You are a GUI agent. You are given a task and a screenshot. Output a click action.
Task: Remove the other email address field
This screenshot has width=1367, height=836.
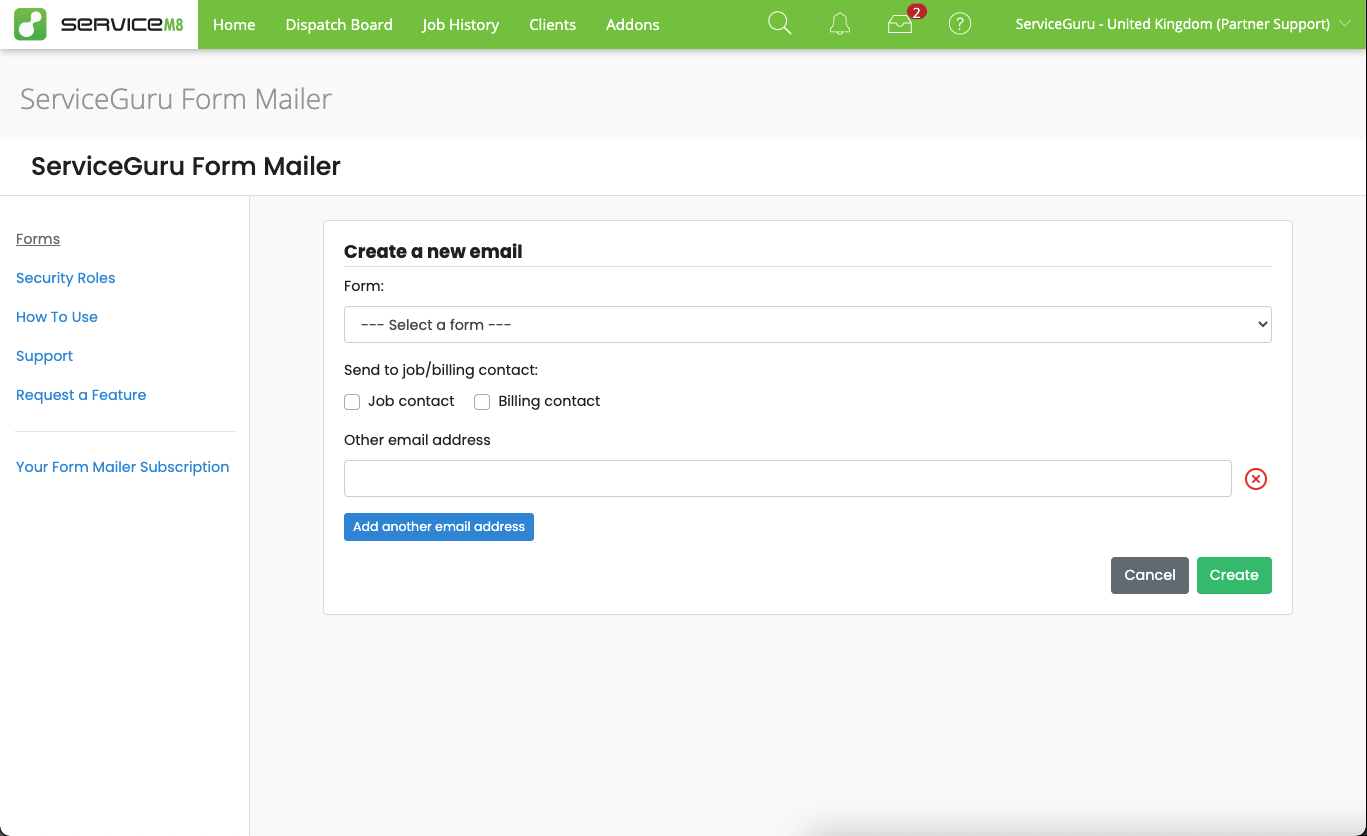click(1256, 479)
